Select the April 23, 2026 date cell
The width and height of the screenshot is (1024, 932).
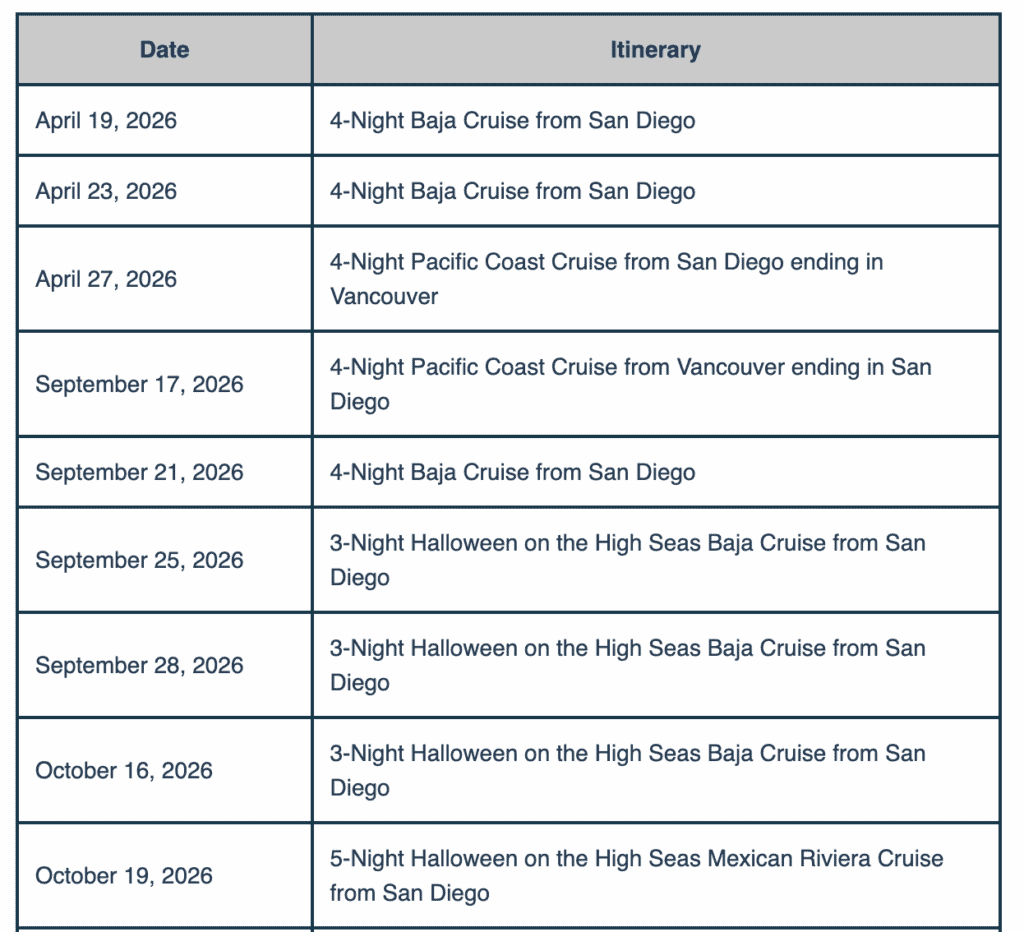[106, 191]
